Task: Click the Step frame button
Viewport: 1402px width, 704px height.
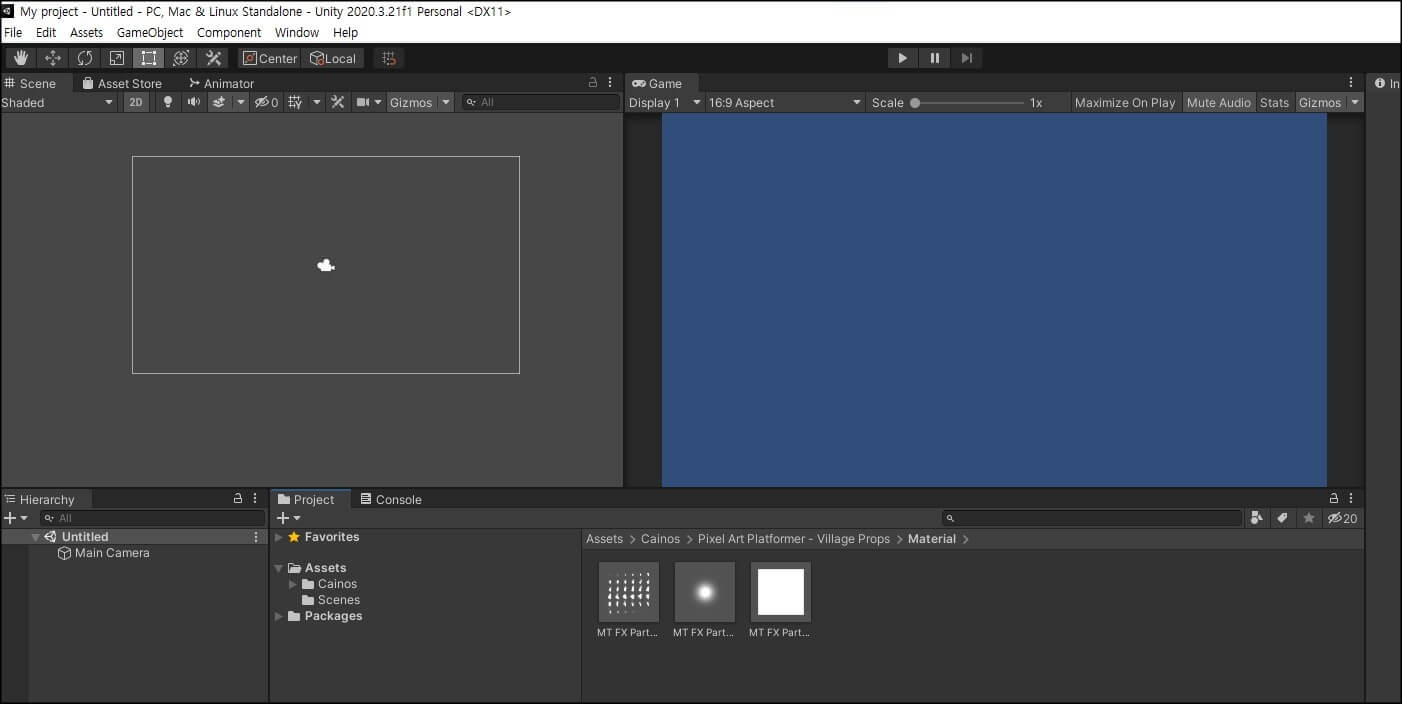Action: [x=967, y=58]
